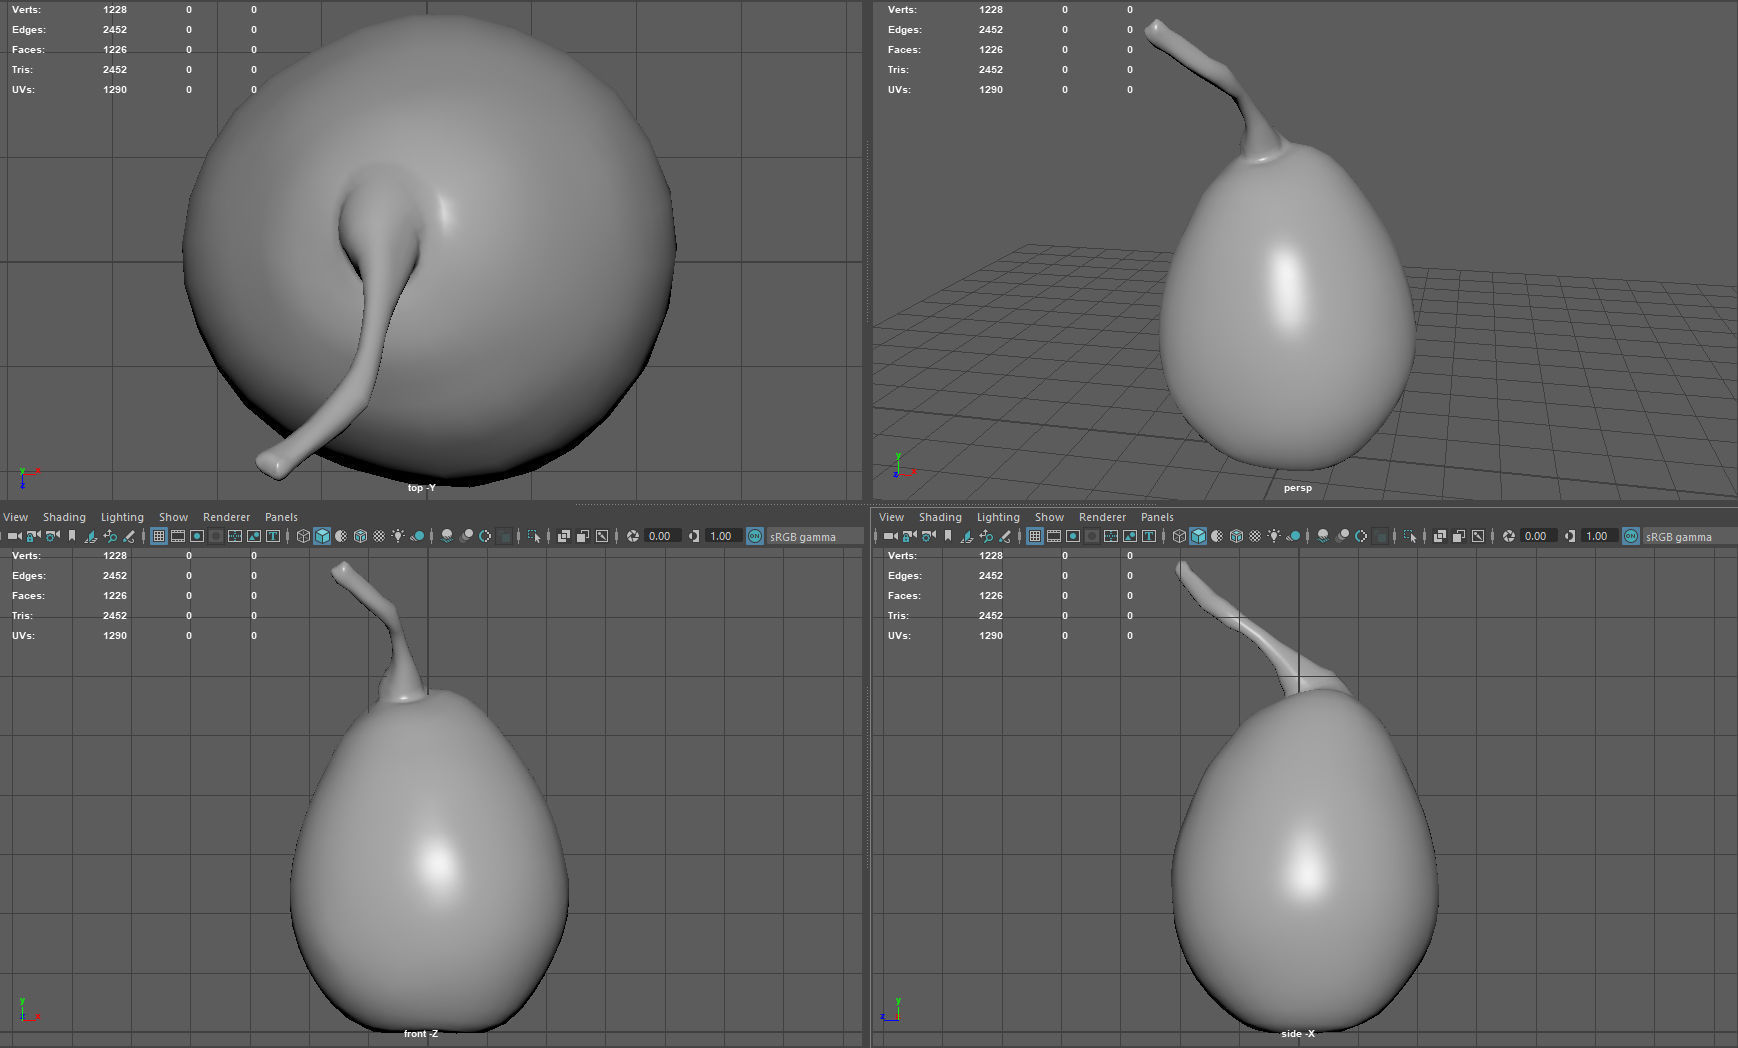Open sRGB gamma dropdown in front panel toolbar

pos(816,536)
